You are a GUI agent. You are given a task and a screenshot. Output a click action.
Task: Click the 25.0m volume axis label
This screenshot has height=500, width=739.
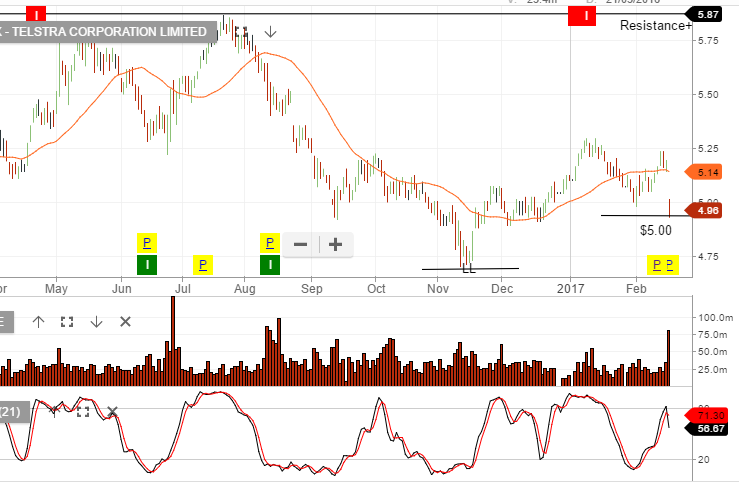713,369
